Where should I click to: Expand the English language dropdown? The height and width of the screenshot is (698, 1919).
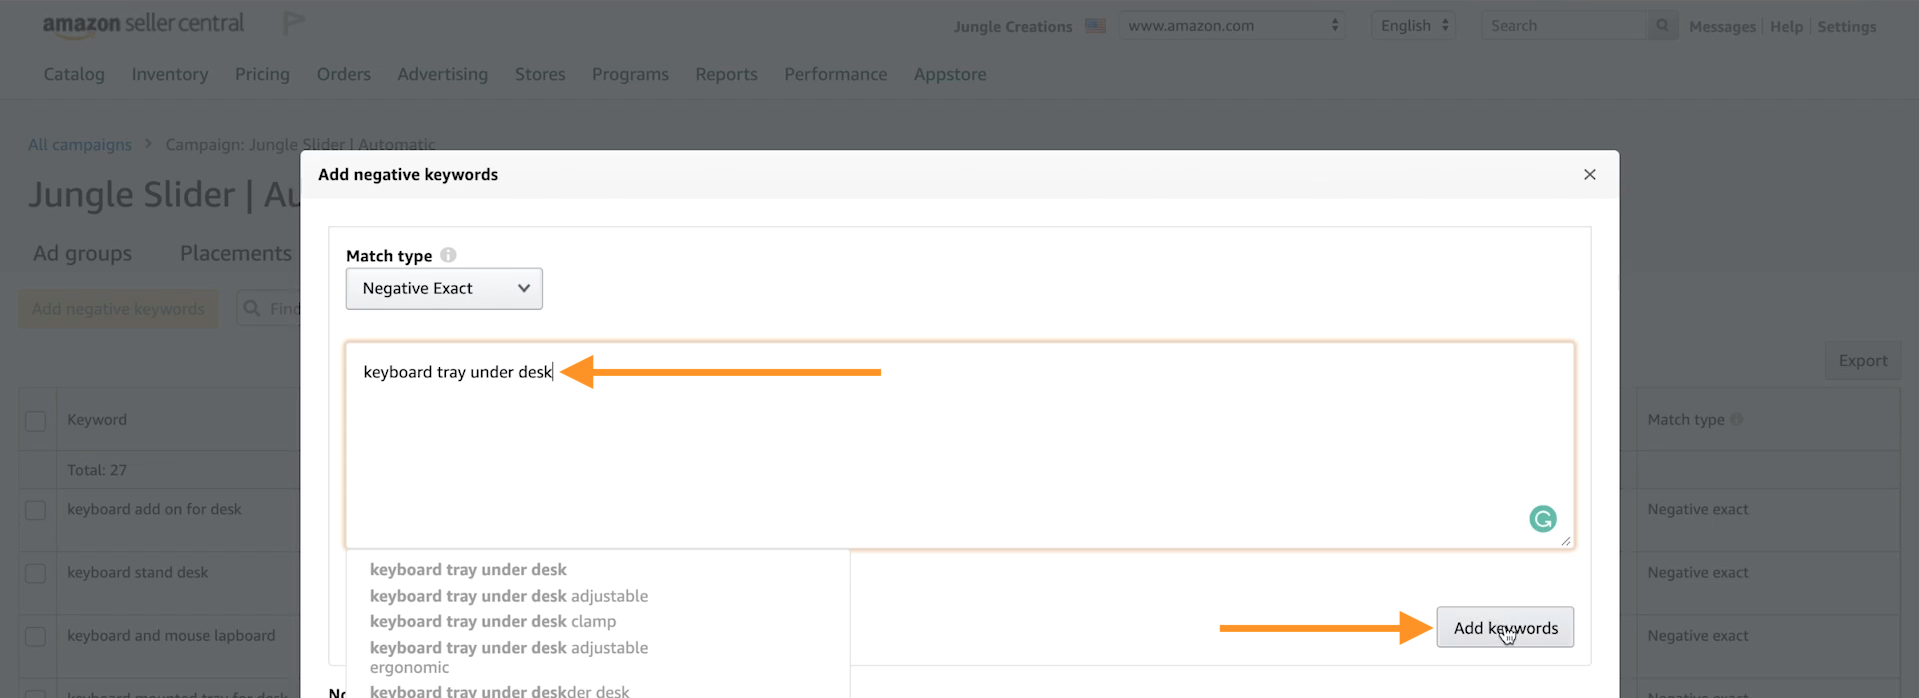tap(1413, 26)
